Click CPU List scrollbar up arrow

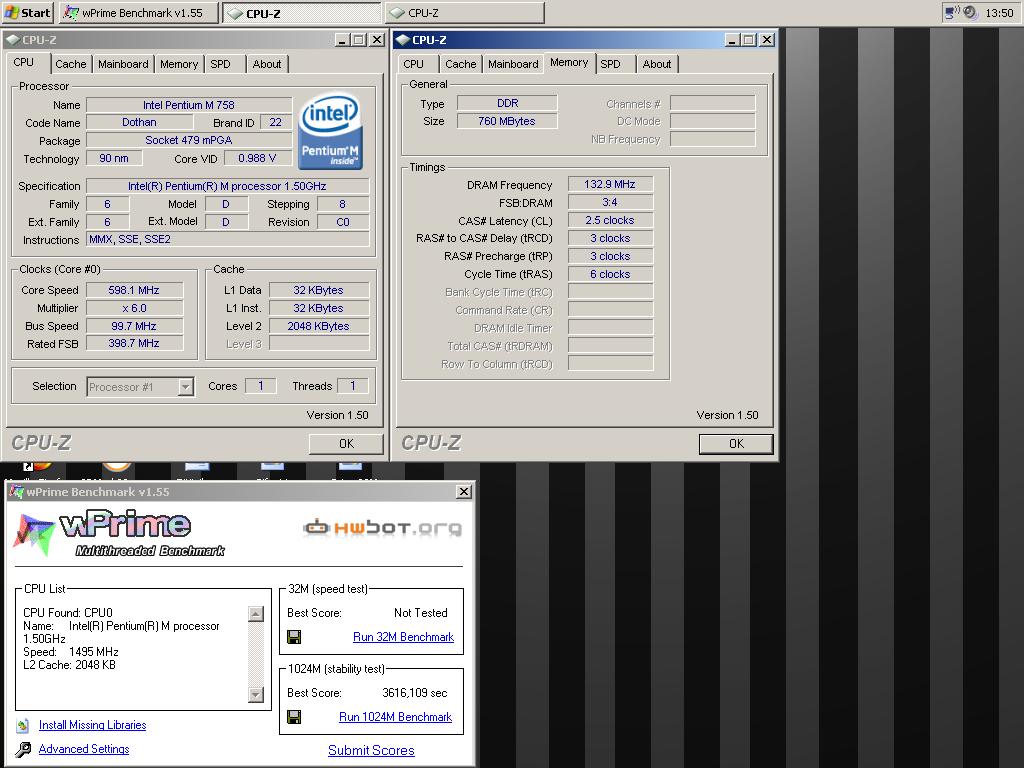[x=256, y=614]
